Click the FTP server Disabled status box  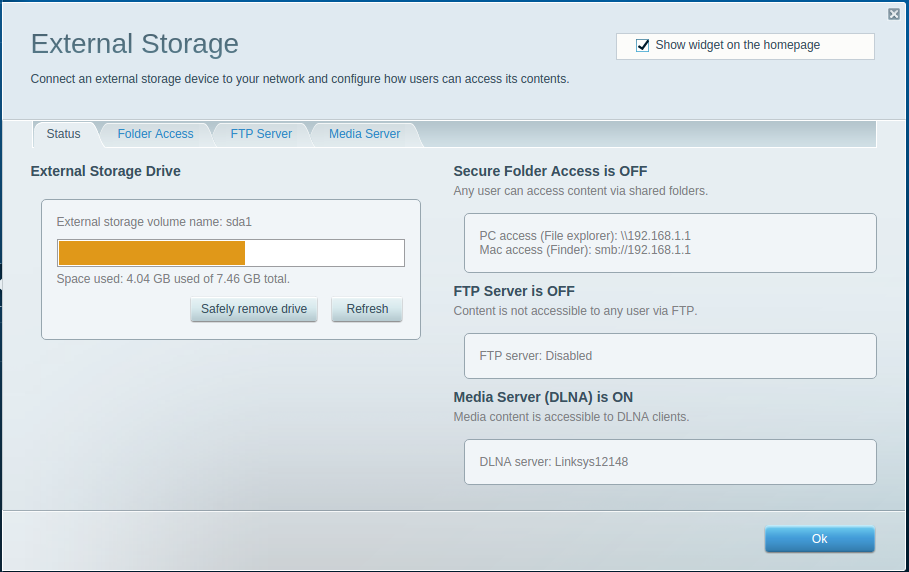(x=670, y=356)
